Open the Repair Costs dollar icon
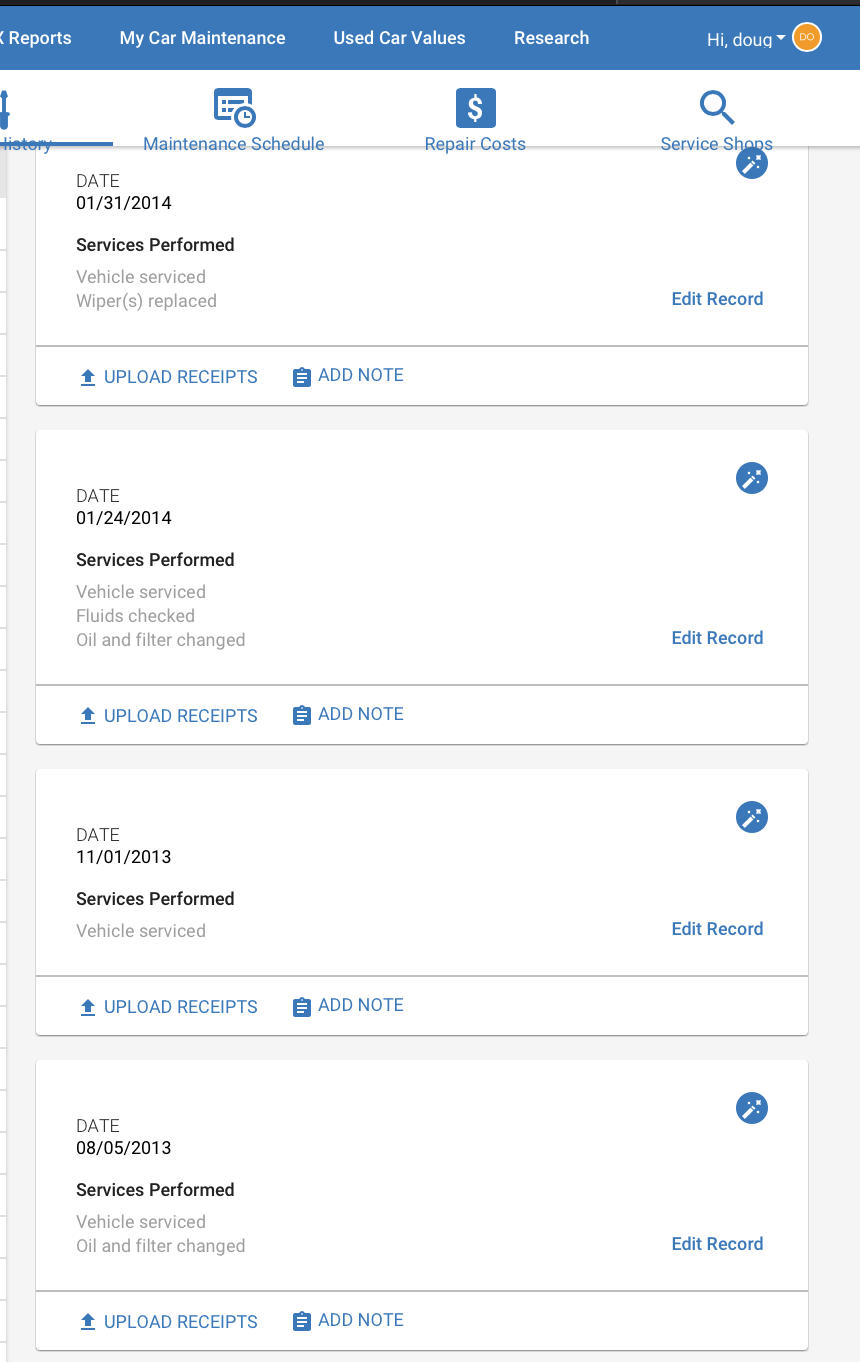 pyautogui.click(x=476, y=108)
